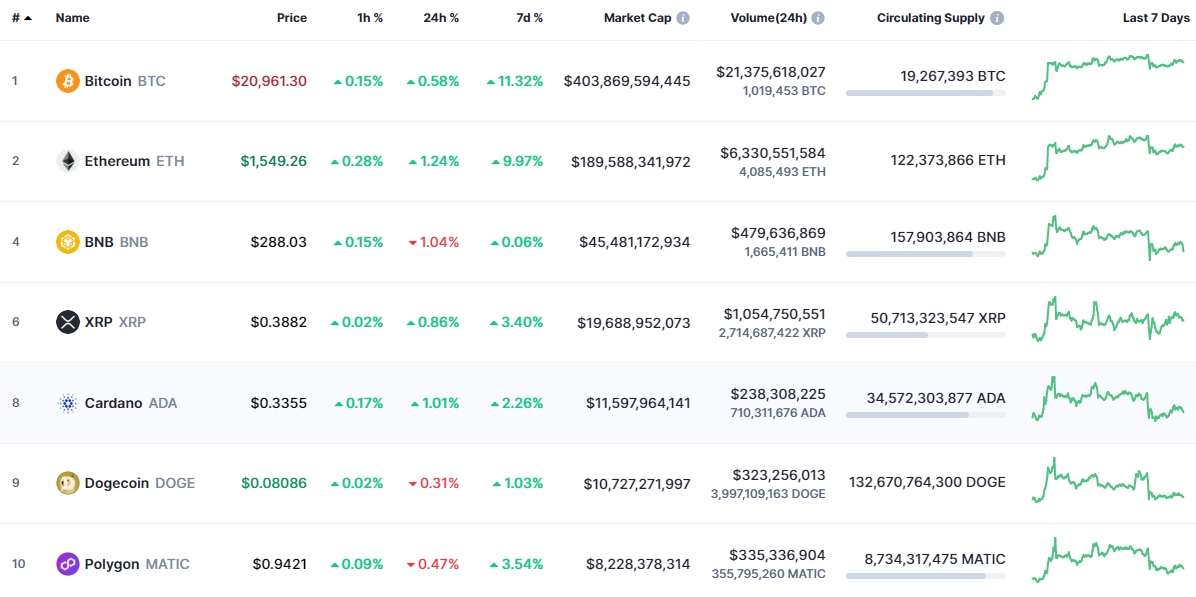1196x597 pixels.
Task: Open the XRP coin page link
Action: click(115, 322)
